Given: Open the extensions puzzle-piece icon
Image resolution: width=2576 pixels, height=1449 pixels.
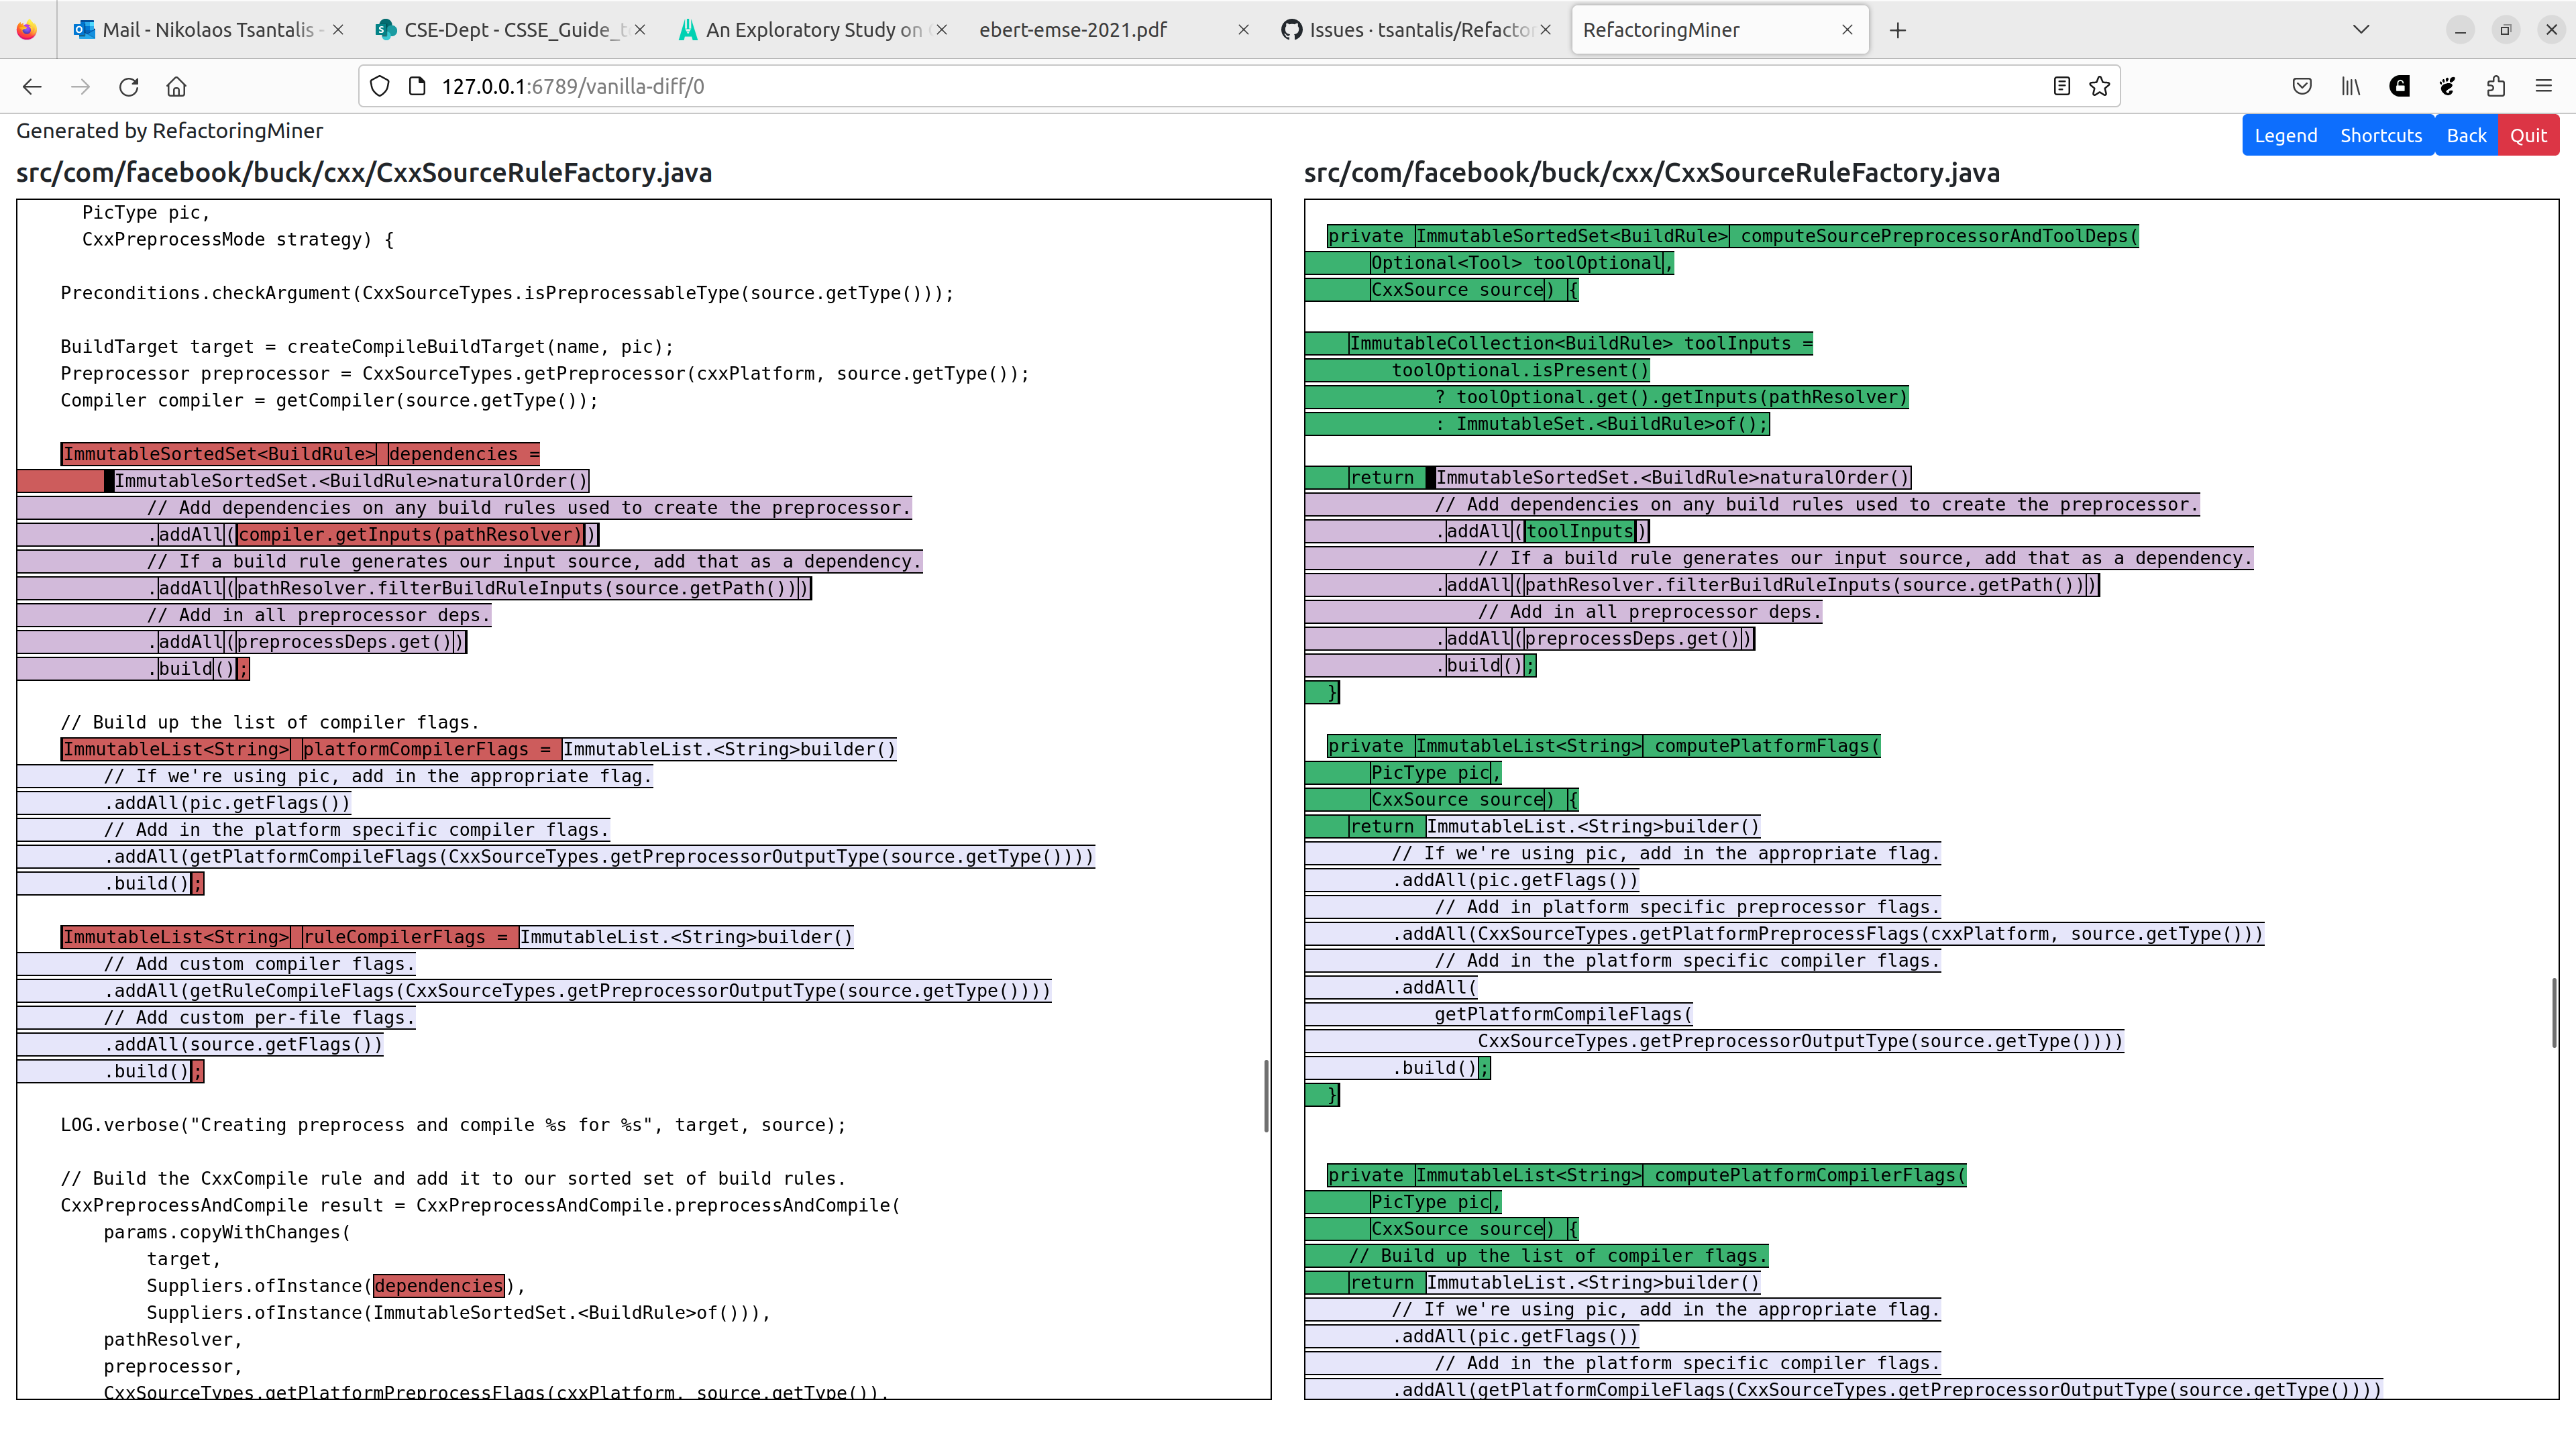Looking at the screenshot, I should 2495,86.
